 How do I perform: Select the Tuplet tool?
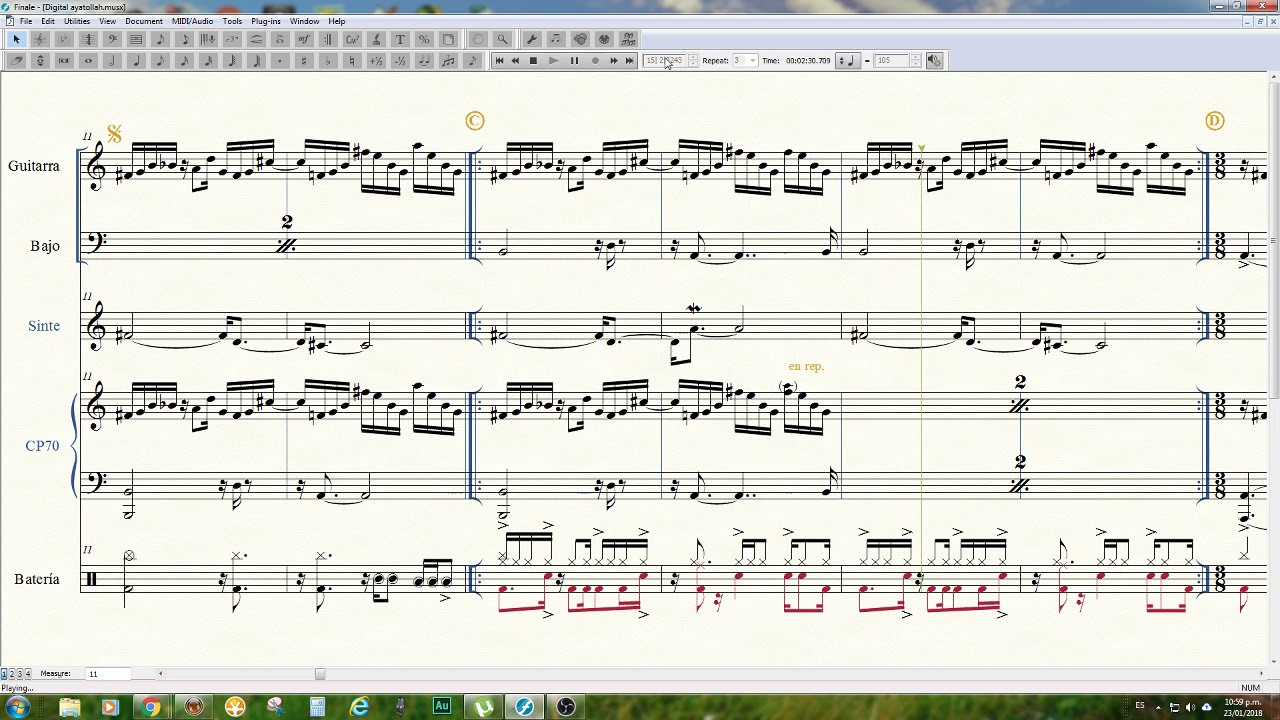pos(232,39)
